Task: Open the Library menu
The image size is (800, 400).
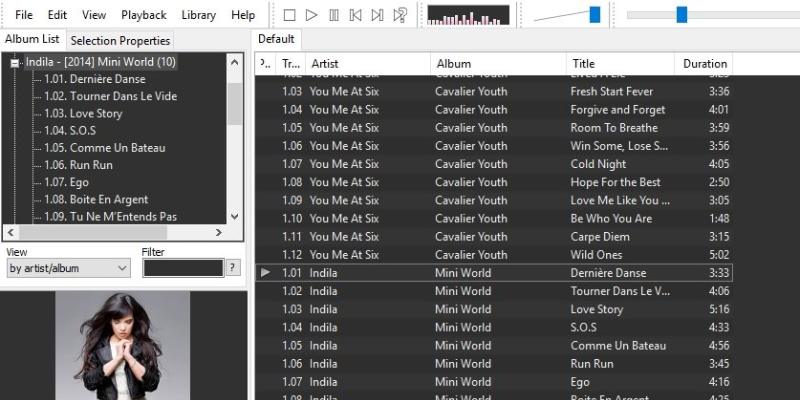Action: coord(198,15)
